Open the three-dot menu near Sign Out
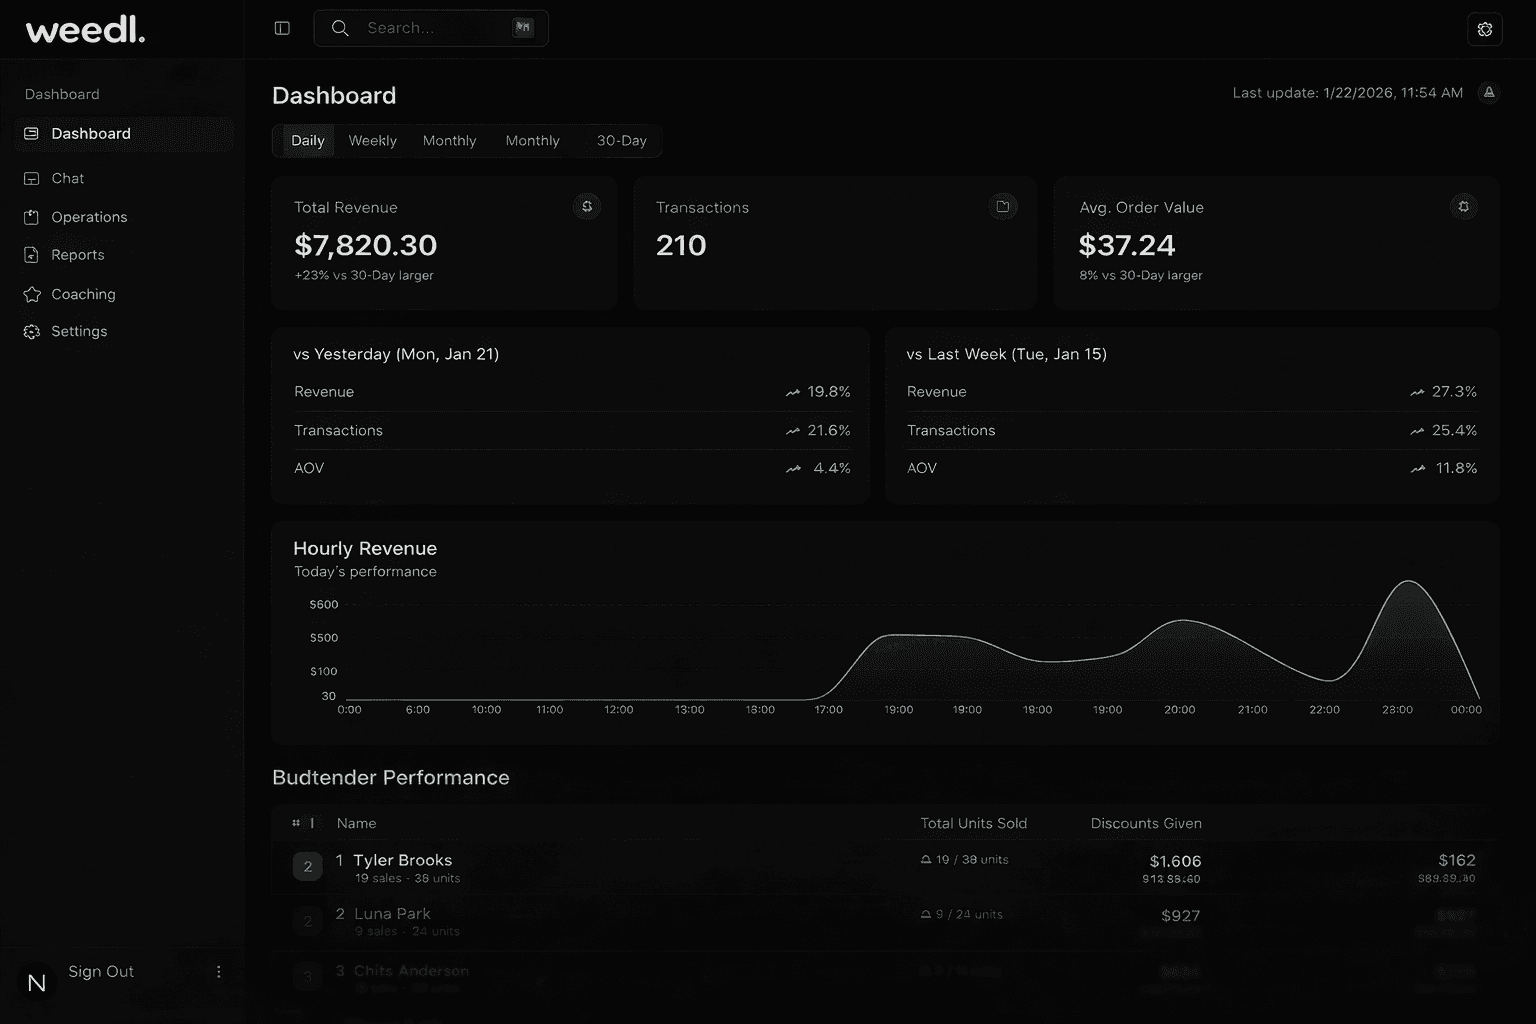This screenshot has height=1024, width=1536. [218, 971]
